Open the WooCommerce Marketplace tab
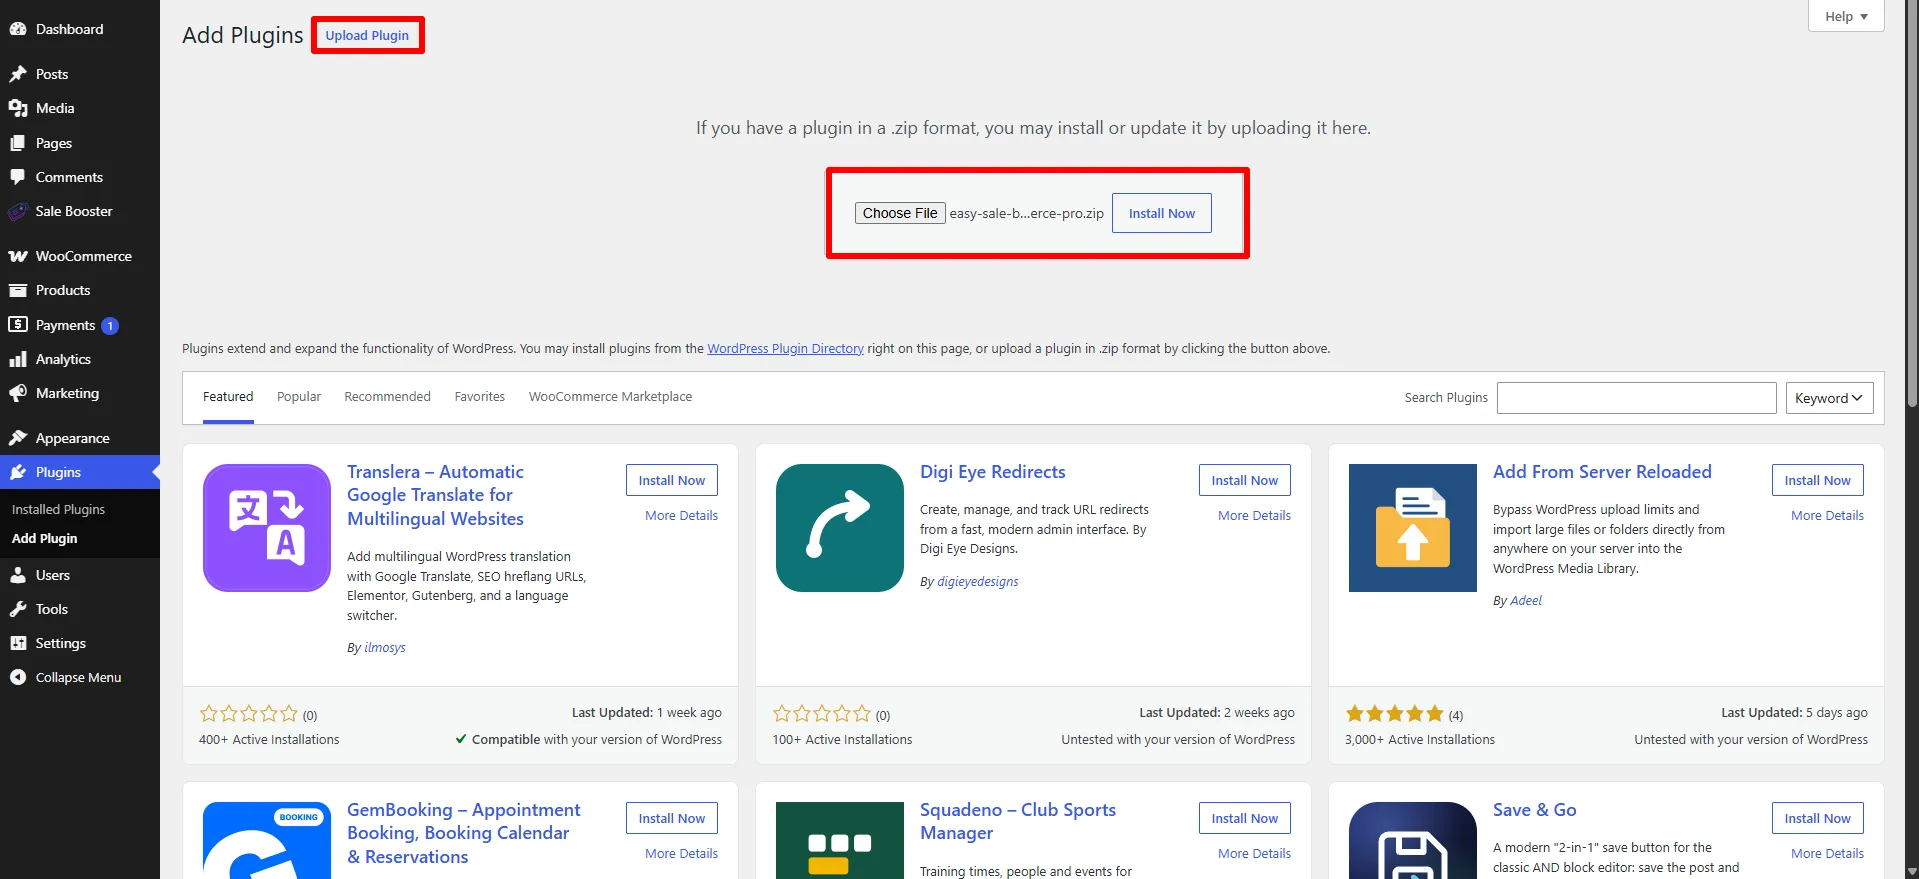The height and width of the screenshot is (879, 1919). point(610,397)
